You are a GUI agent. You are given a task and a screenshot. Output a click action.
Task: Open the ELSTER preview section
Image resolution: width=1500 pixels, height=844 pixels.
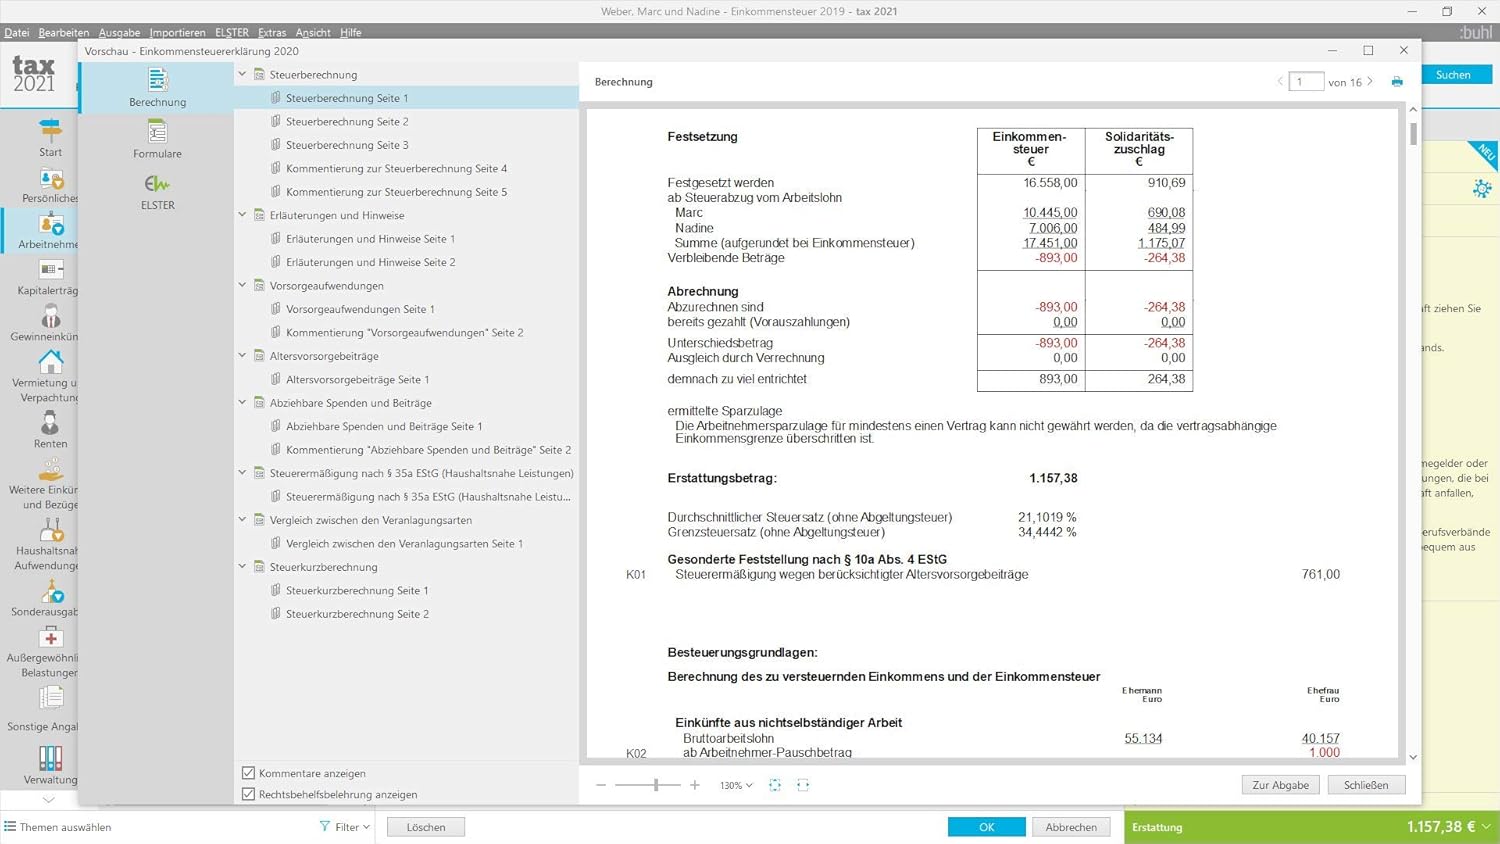tap(157, 185)
